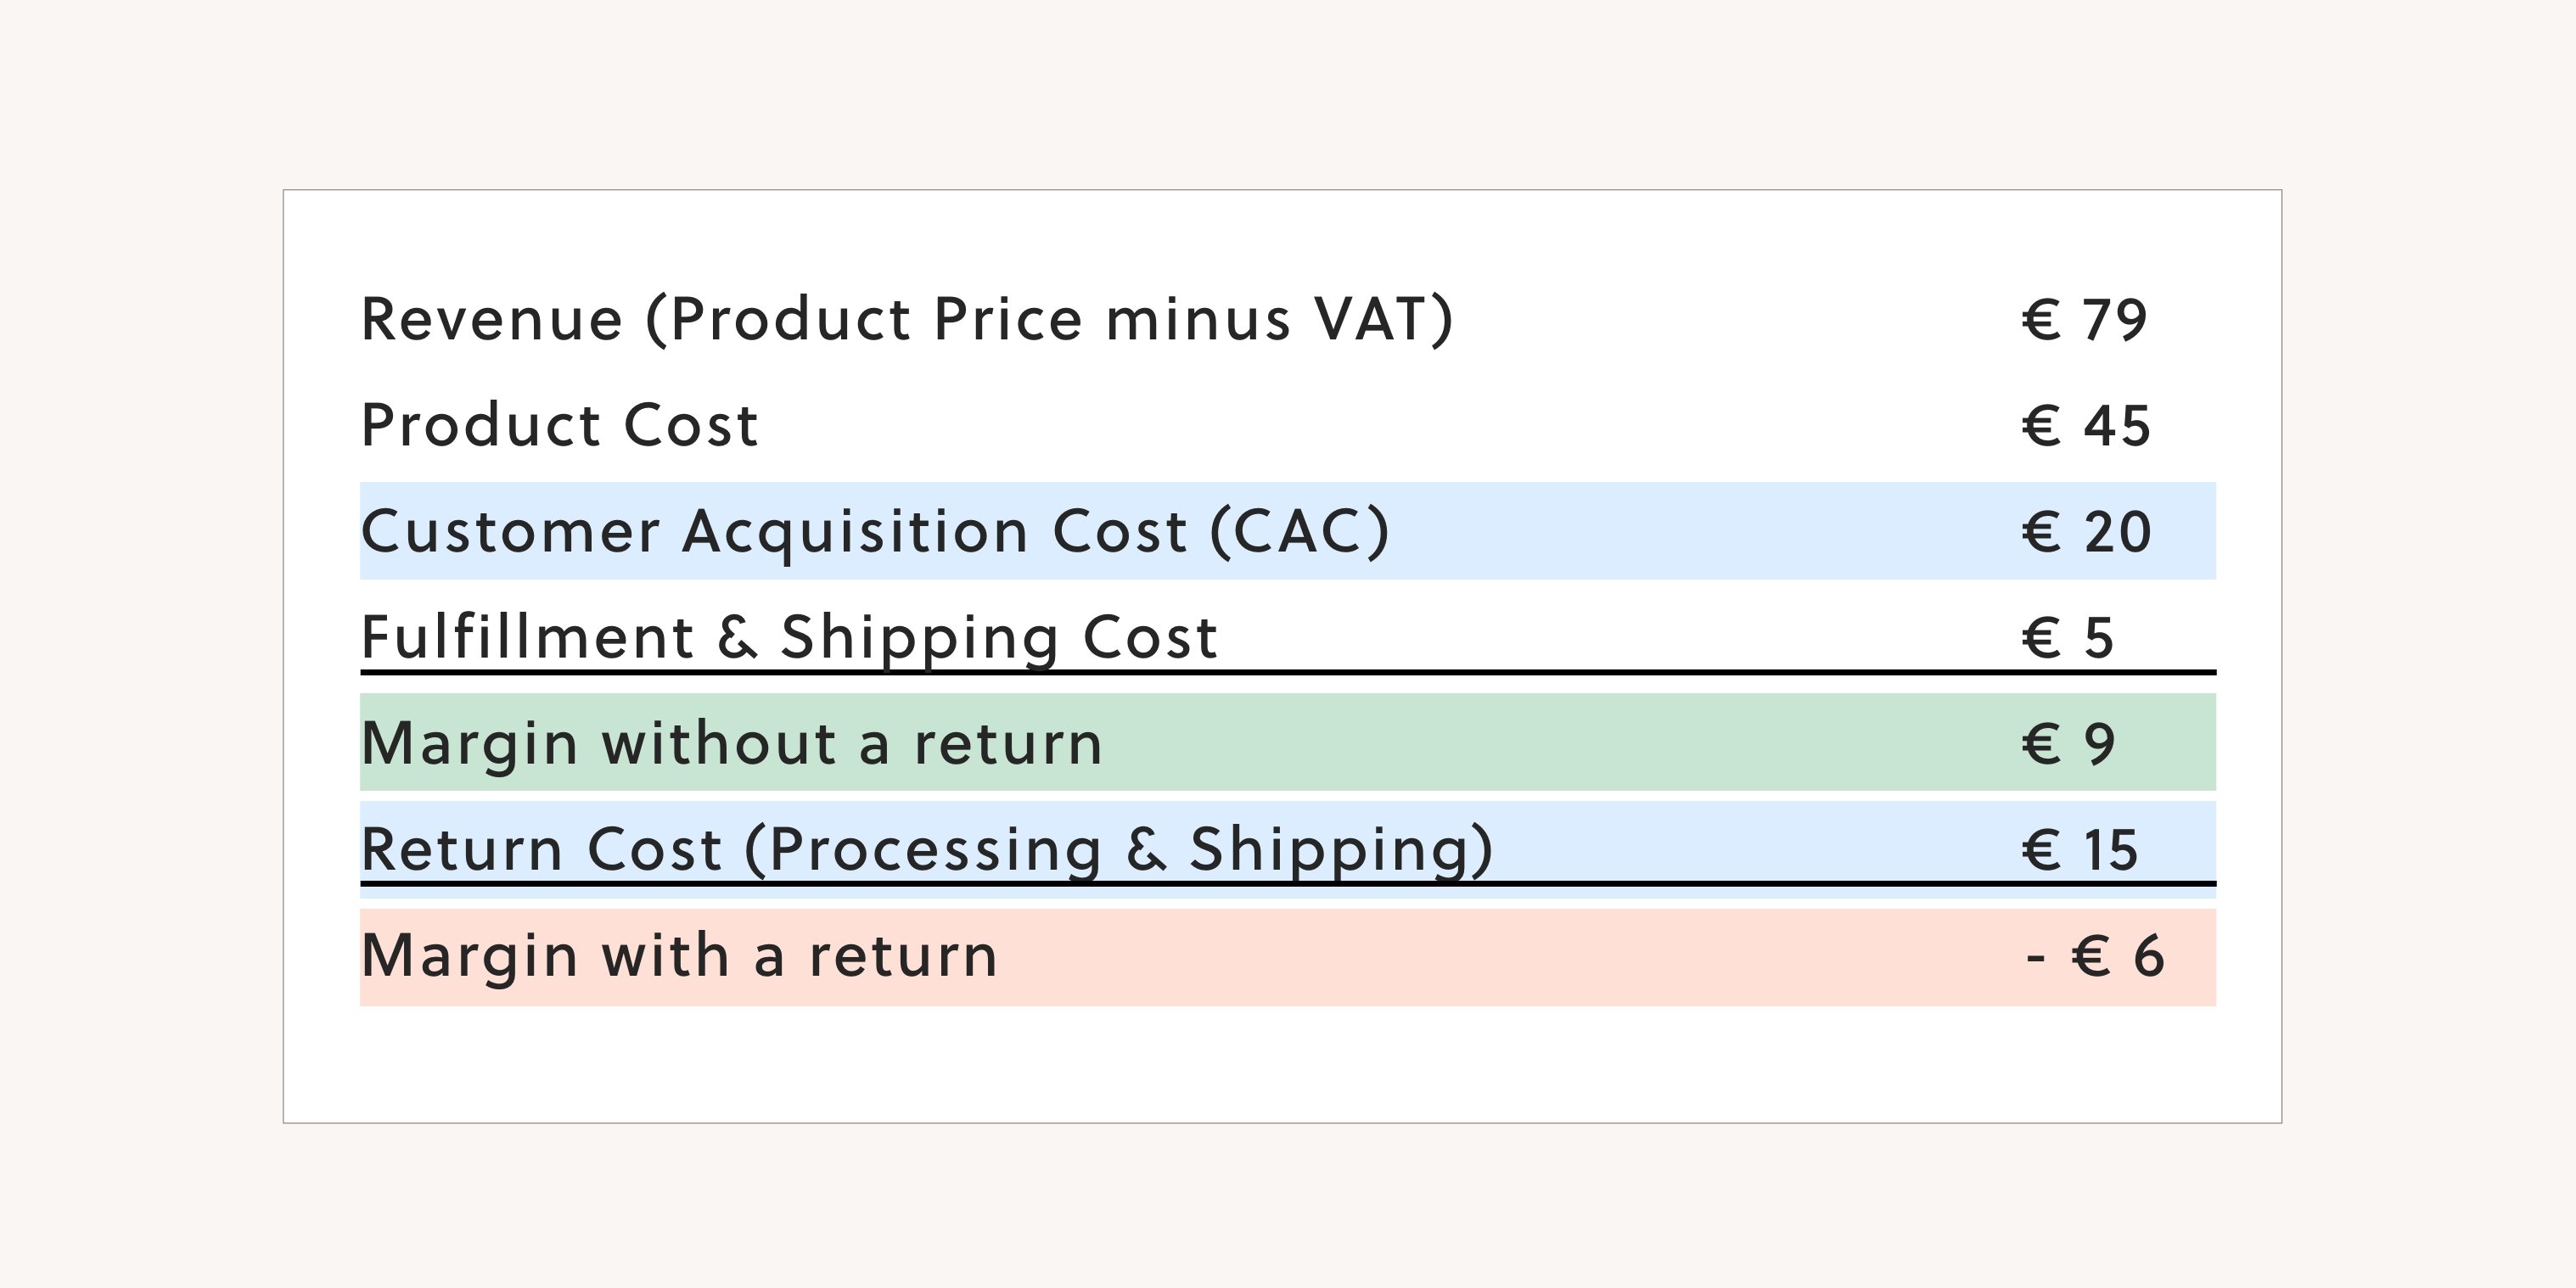Click the blue highlight of the CAC row
2576x1288 pixels.
point(1700,531)
